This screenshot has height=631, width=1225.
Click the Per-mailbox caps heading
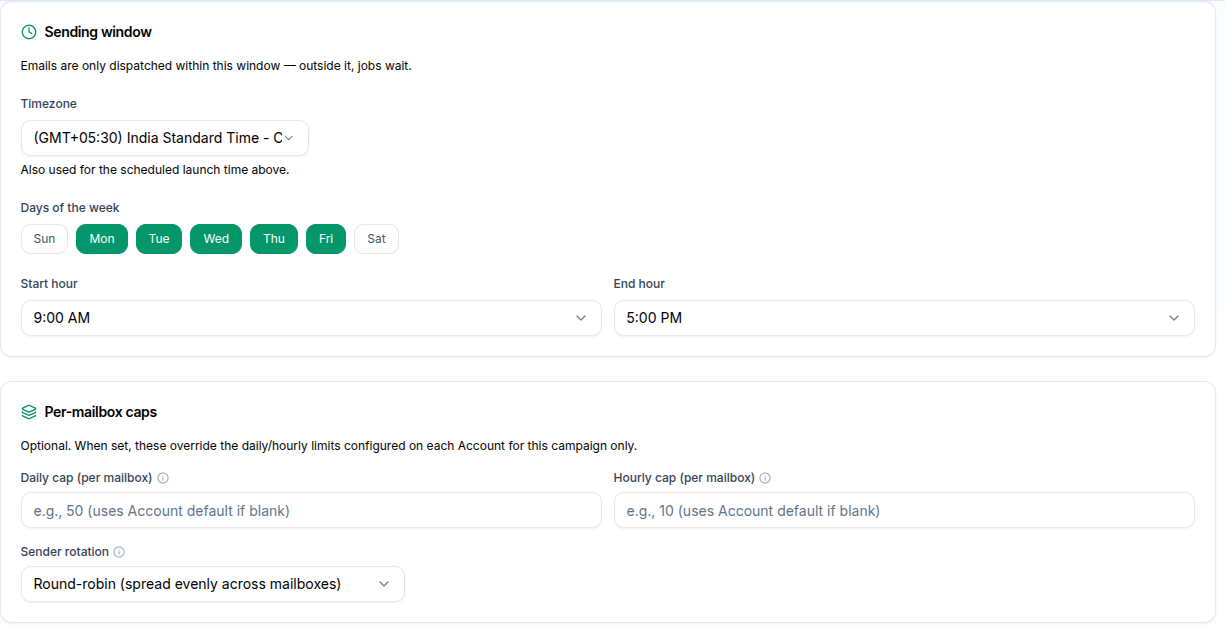[x=101, y=412]
